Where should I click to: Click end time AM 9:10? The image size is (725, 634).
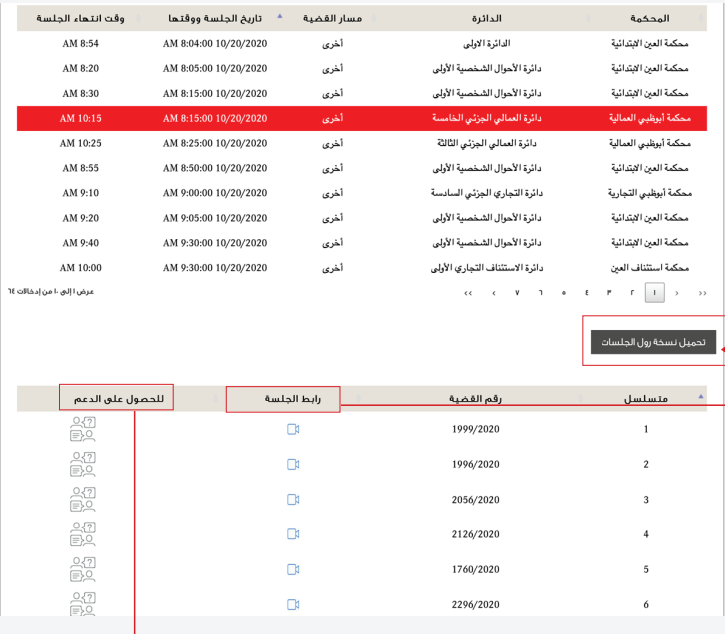click(x=80, y=193)
